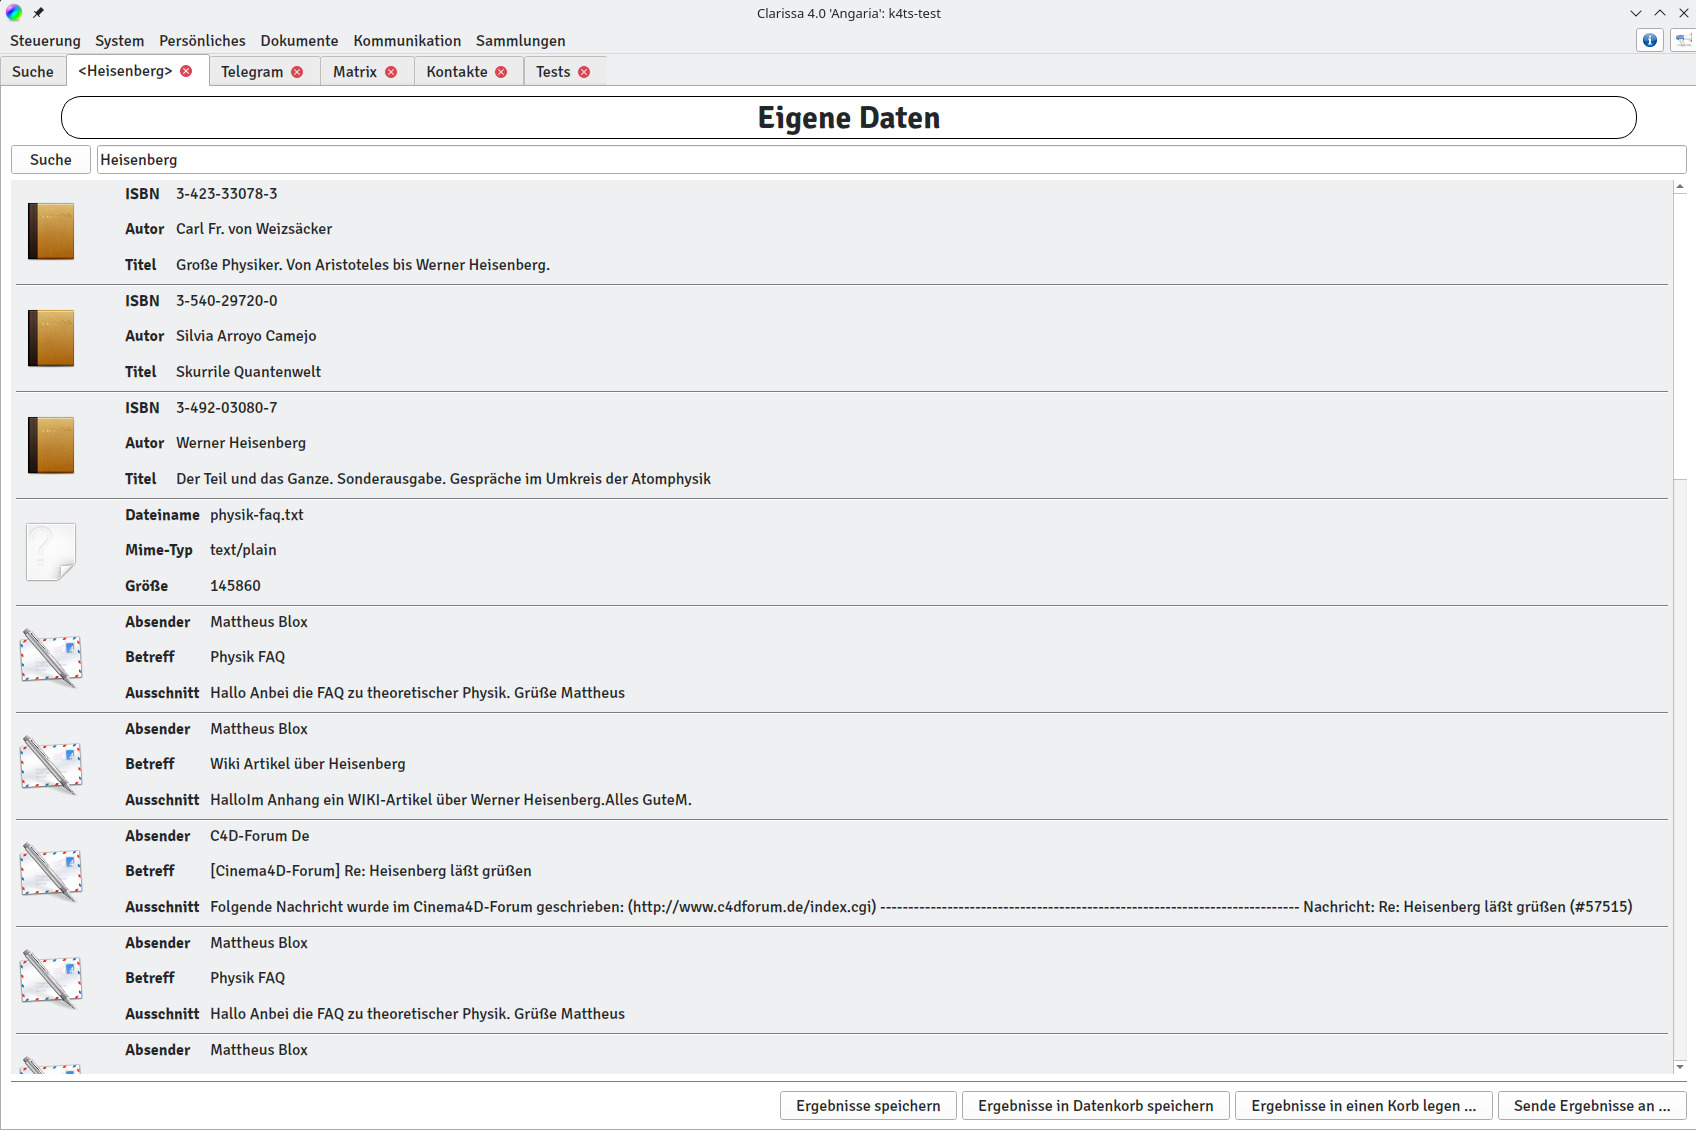This screenshot has width=1696, height=1130.
Task: Select ISBN '3-540-29720-0'
Action: click(227, 301)
